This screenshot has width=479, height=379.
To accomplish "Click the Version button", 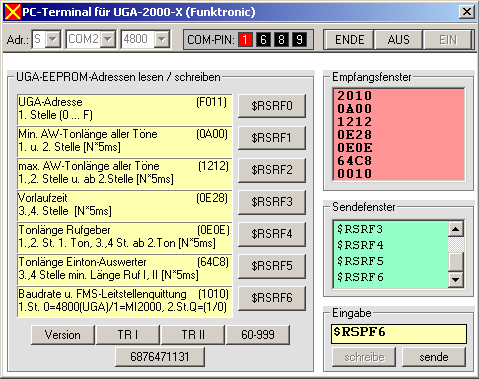I will pyautogui.click(x=63, y=335).
